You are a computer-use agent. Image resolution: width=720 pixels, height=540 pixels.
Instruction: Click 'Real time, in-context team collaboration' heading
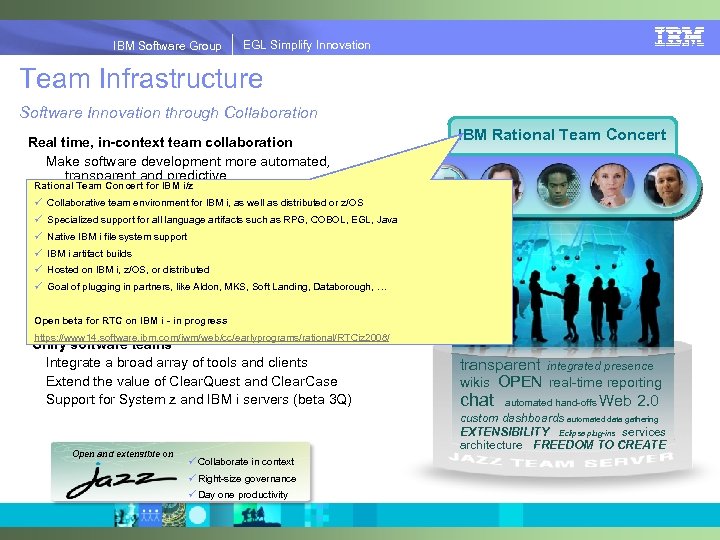click(x=160, y=142)
